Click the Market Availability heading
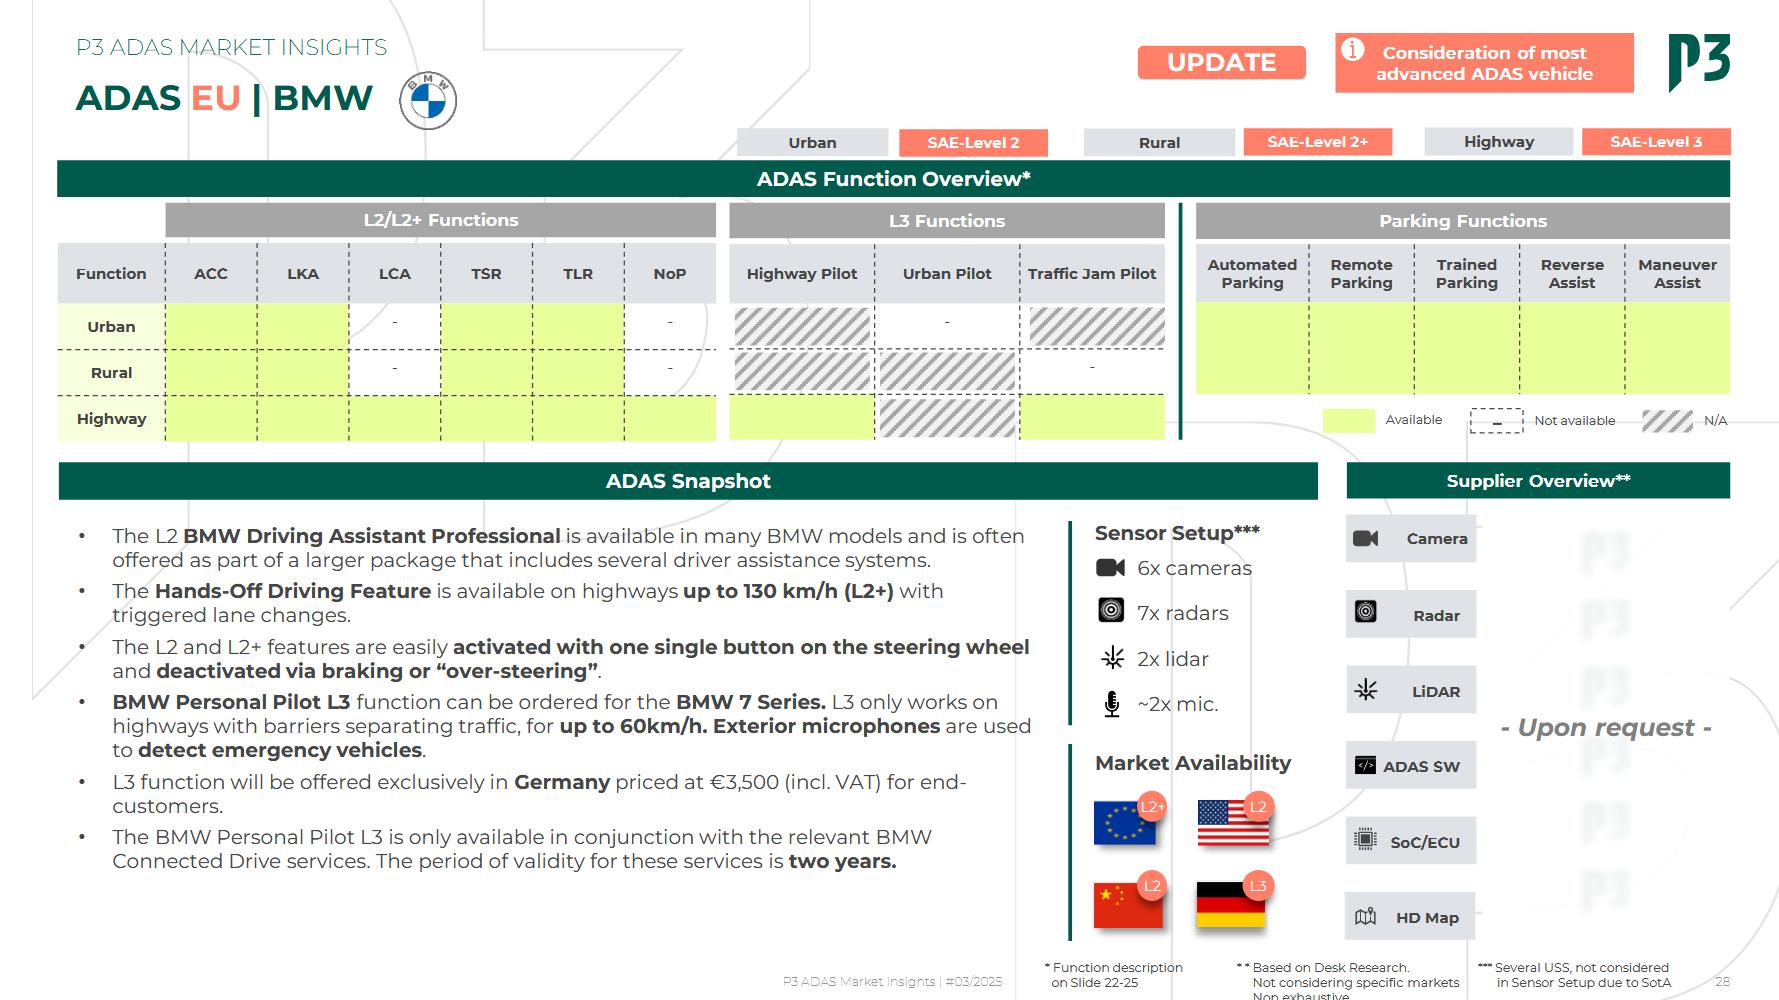This screenshot has height=1000, width=1779. pos(1193,763)
